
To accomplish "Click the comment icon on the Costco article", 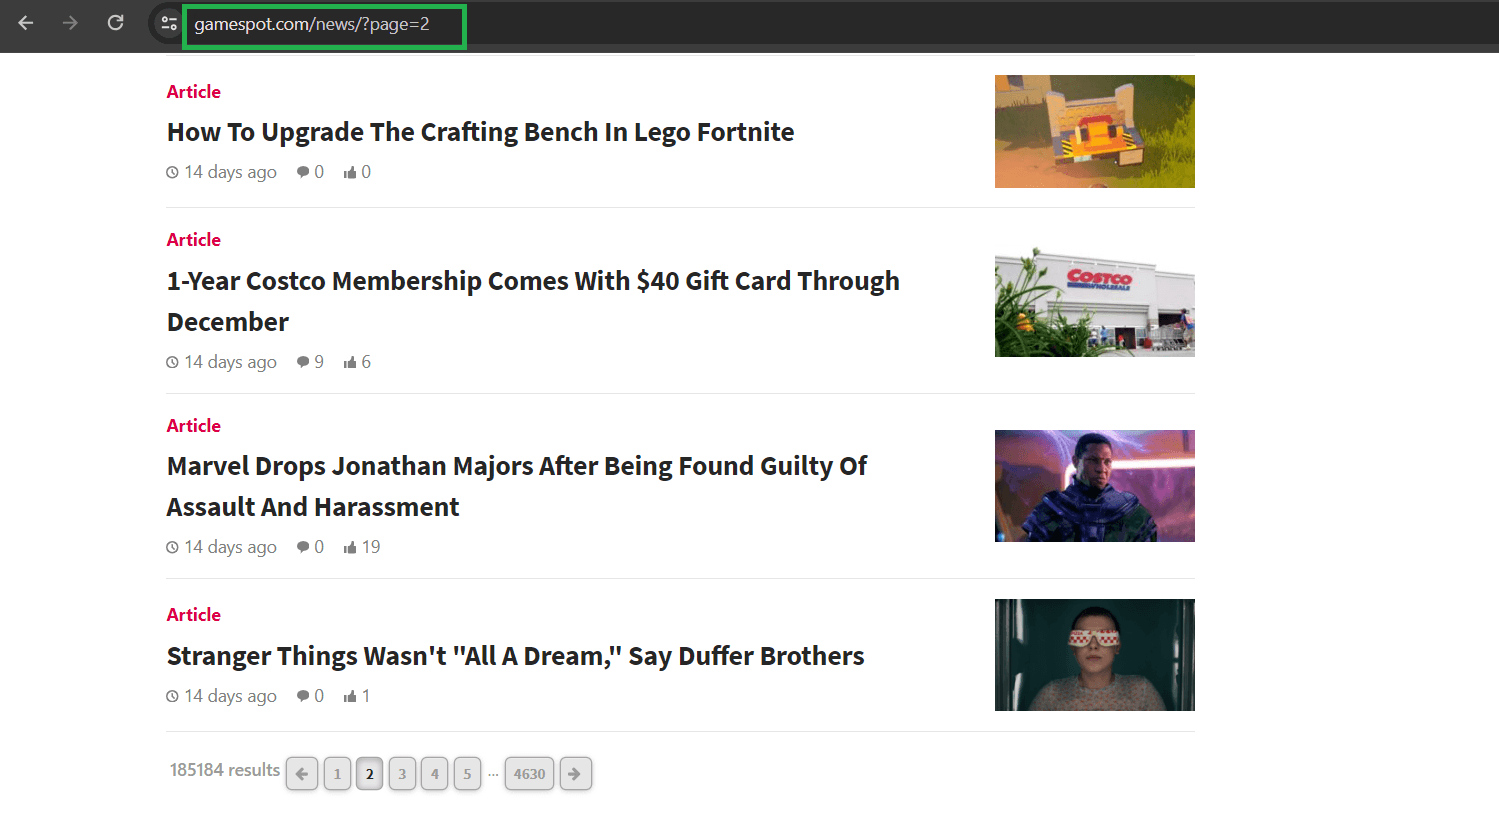I will point(303,362).
